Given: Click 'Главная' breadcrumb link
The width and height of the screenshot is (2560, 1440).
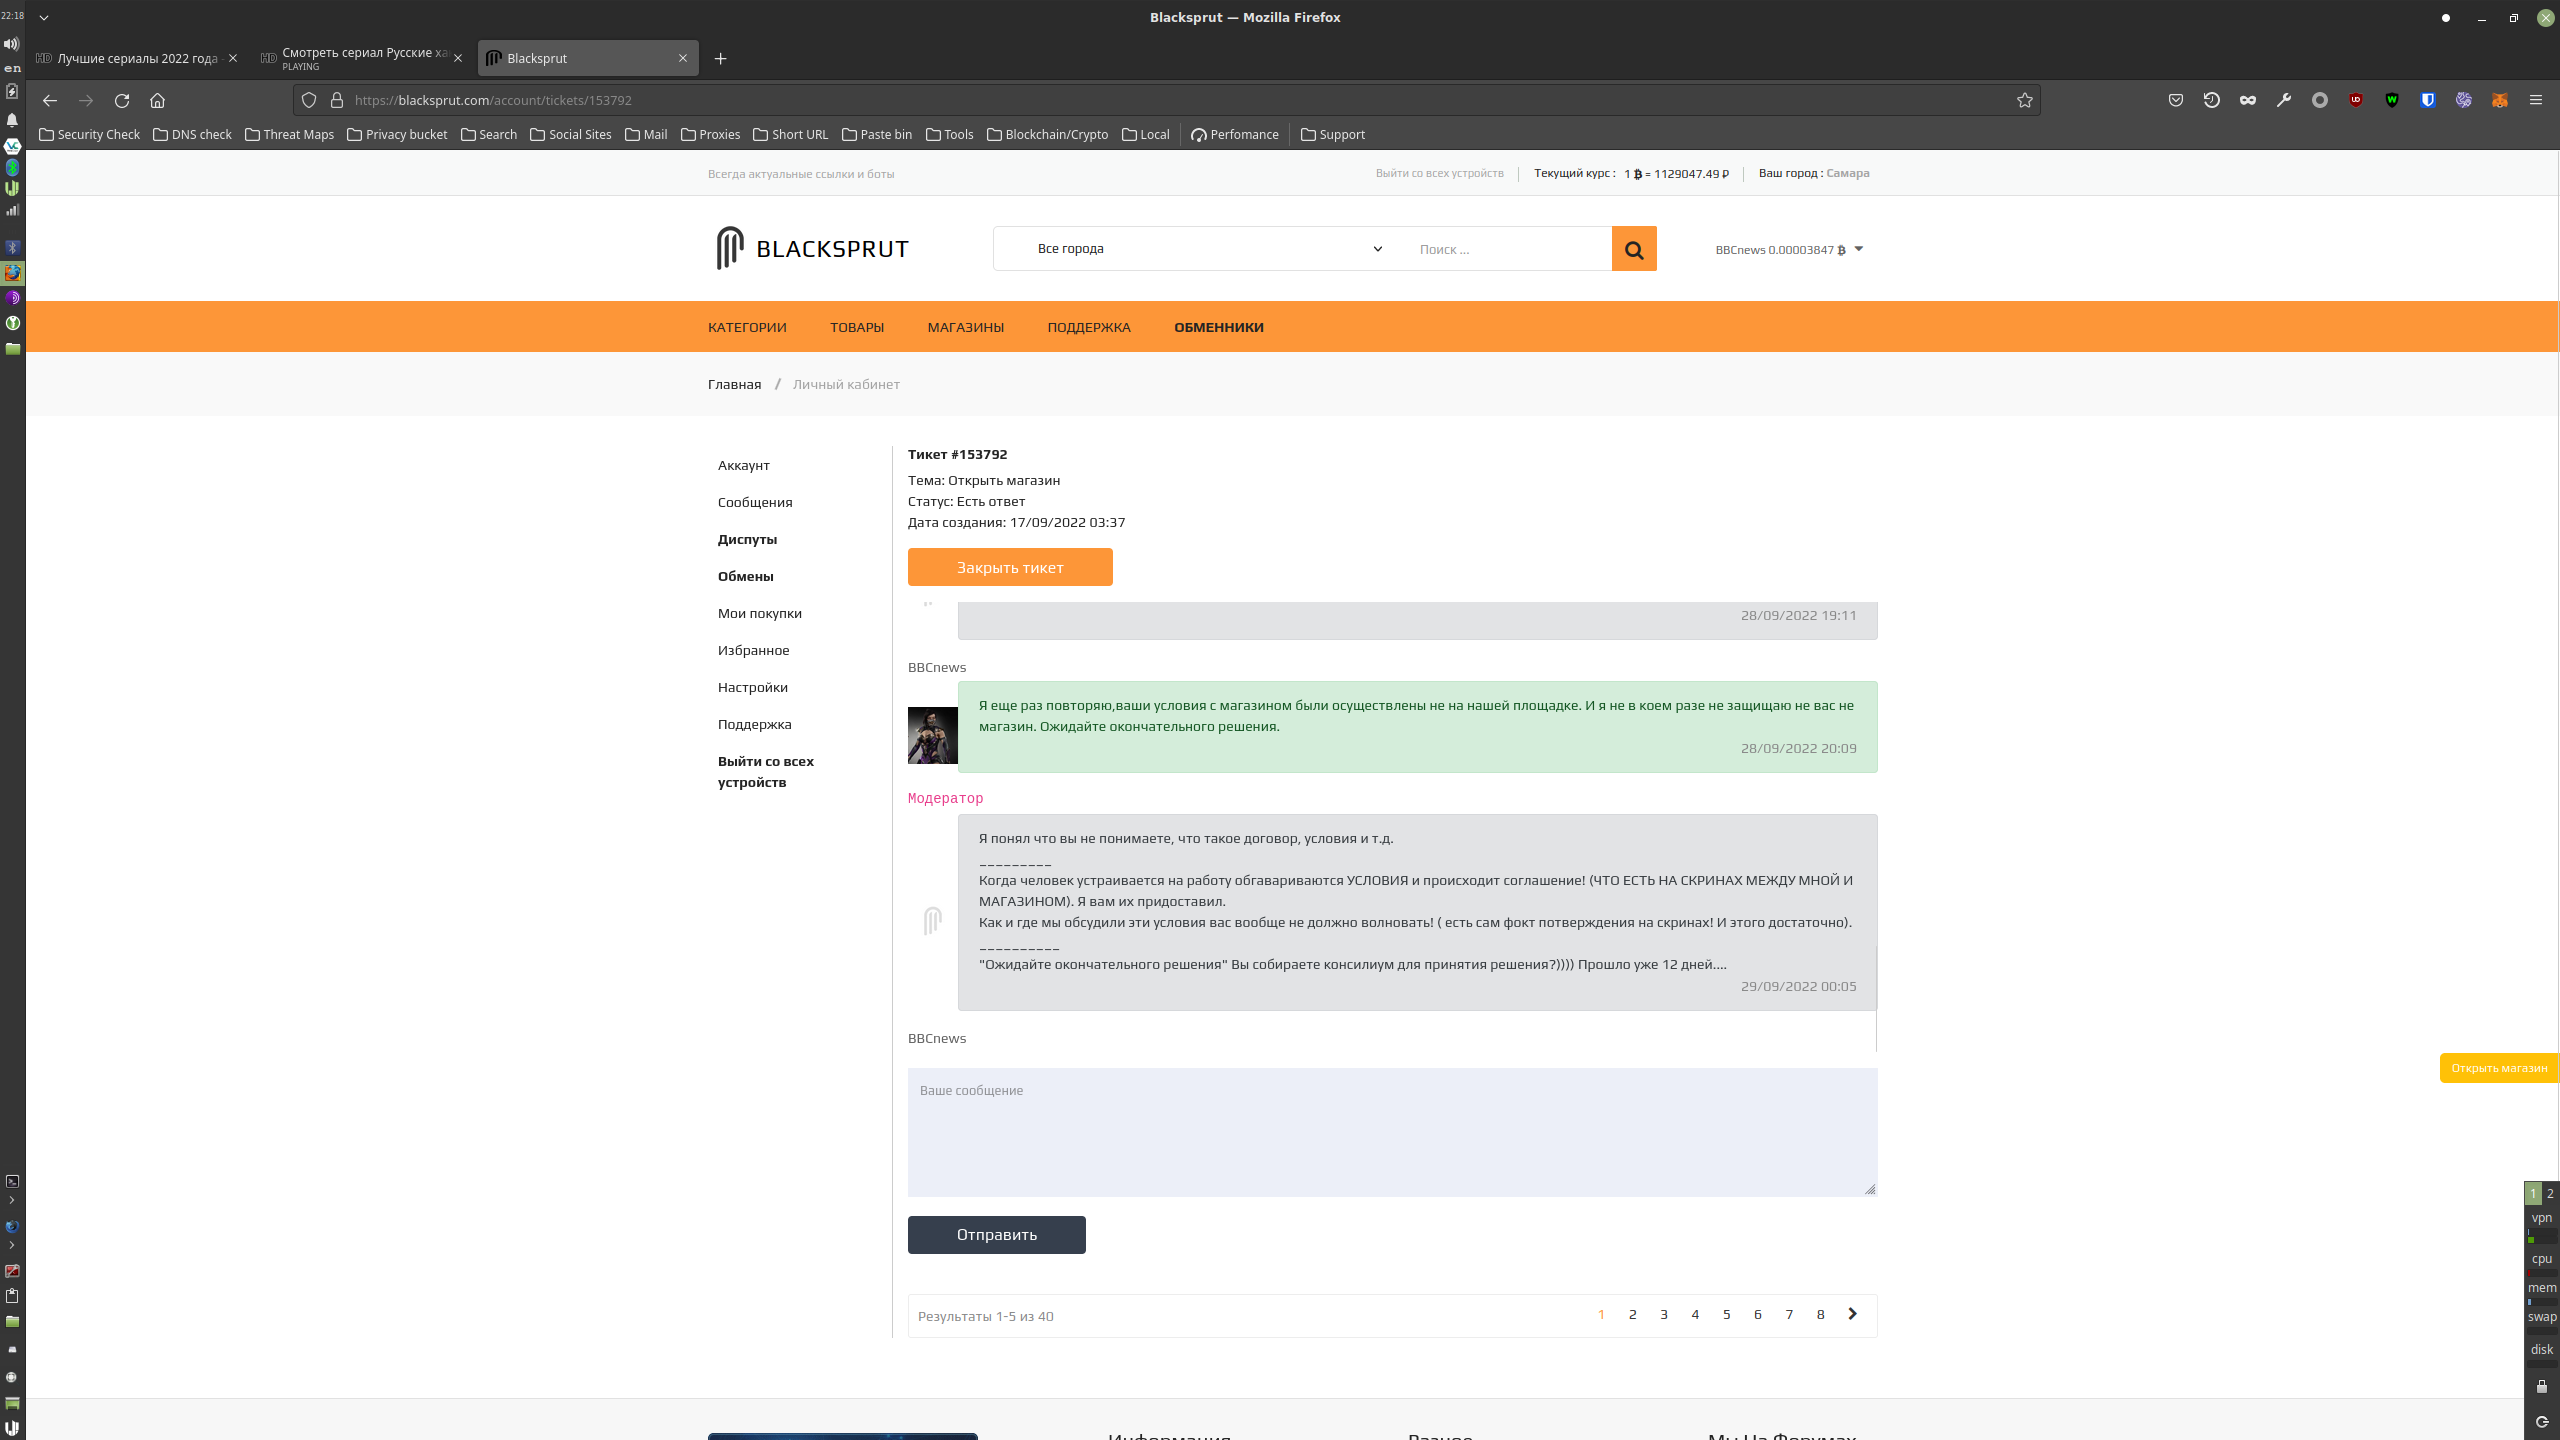Looking at the screenshot, I should (x=734, y=384).
